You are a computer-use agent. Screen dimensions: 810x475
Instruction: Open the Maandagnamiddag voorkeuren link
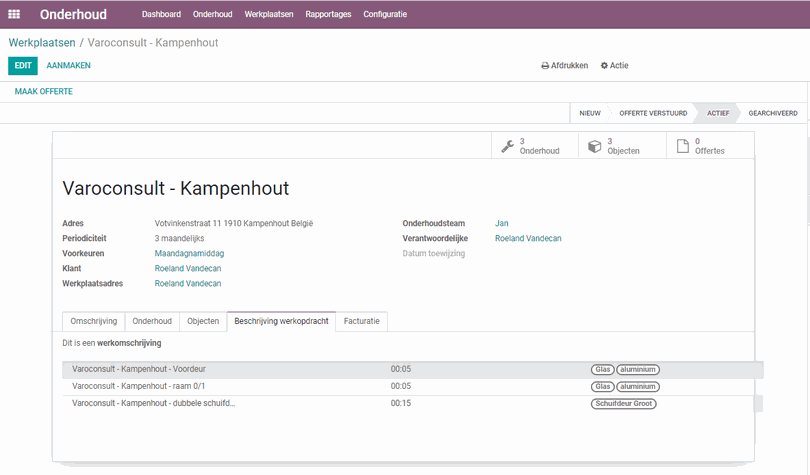[x=189, y=254]
